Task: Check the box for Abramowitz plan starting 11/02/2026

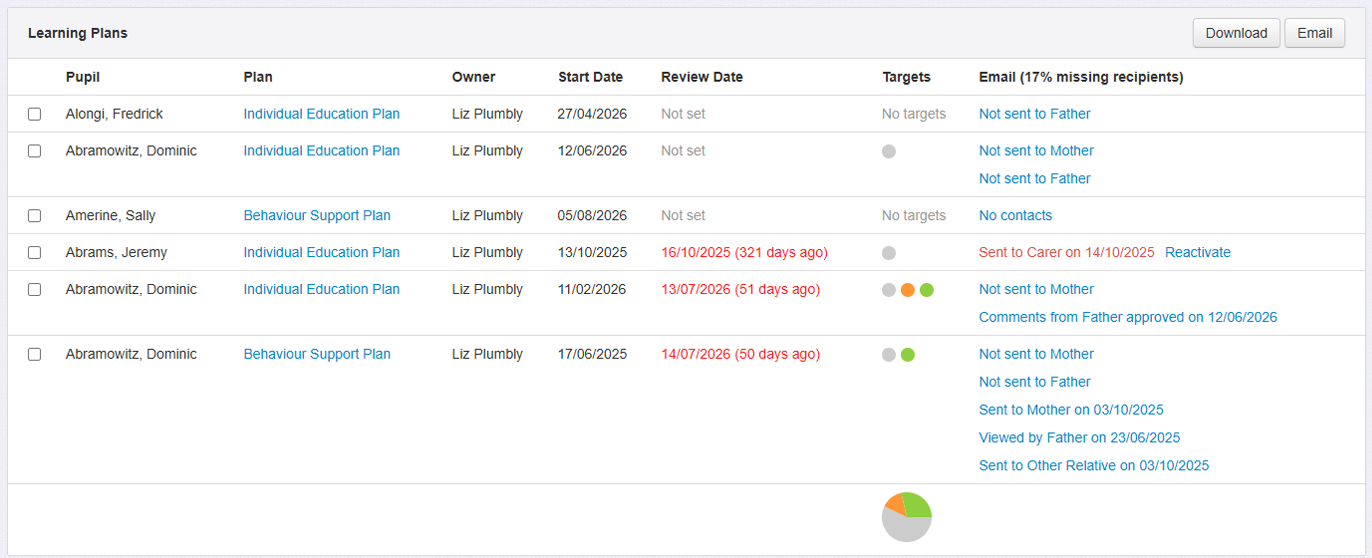Action: (35, 290)
